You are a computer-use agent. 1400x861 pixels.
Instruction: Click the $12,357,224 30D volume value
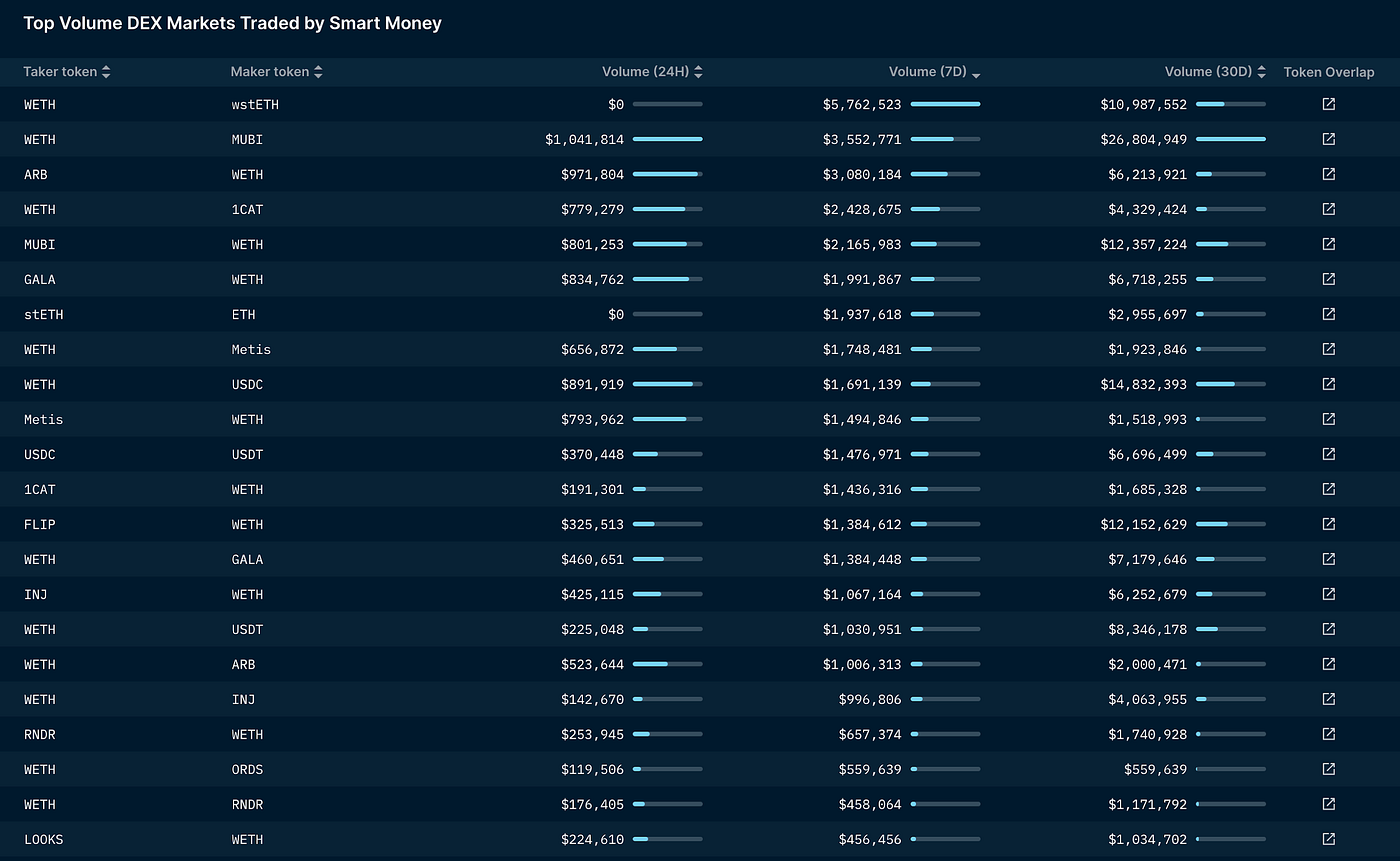tap(1144, 244)
